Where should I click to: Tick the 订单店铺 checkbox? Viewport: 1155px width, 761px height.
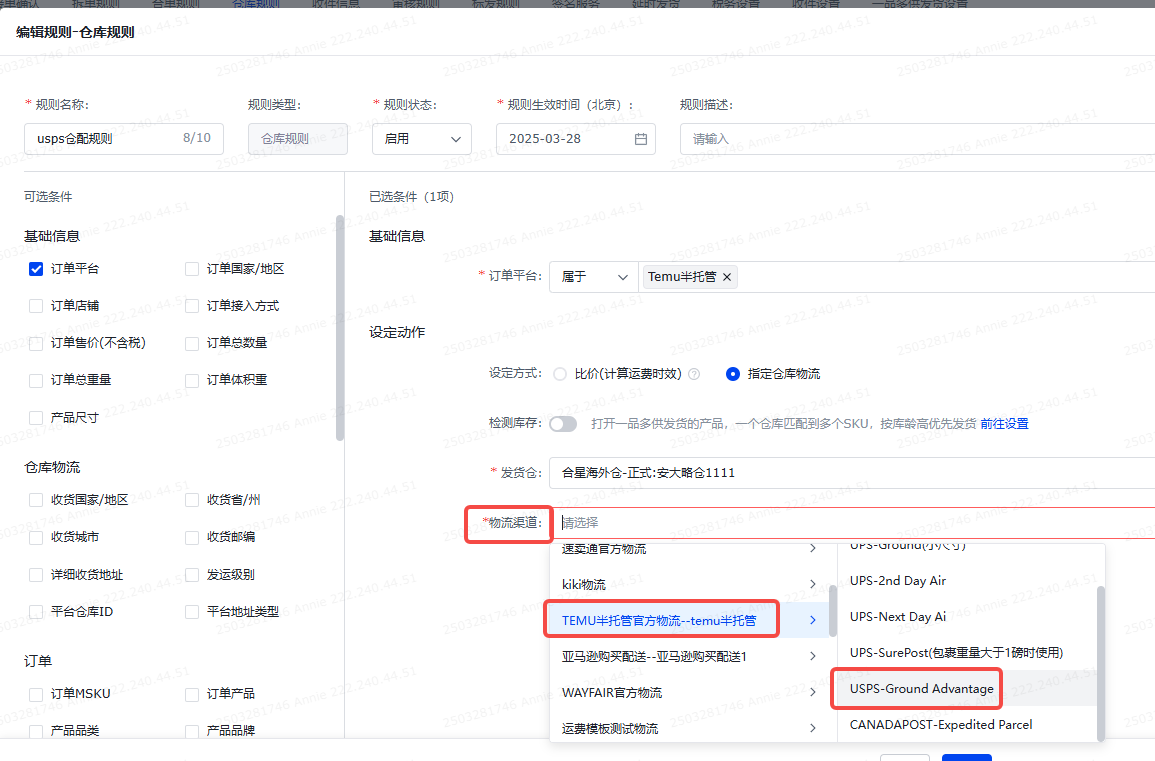tap(36, 306)
